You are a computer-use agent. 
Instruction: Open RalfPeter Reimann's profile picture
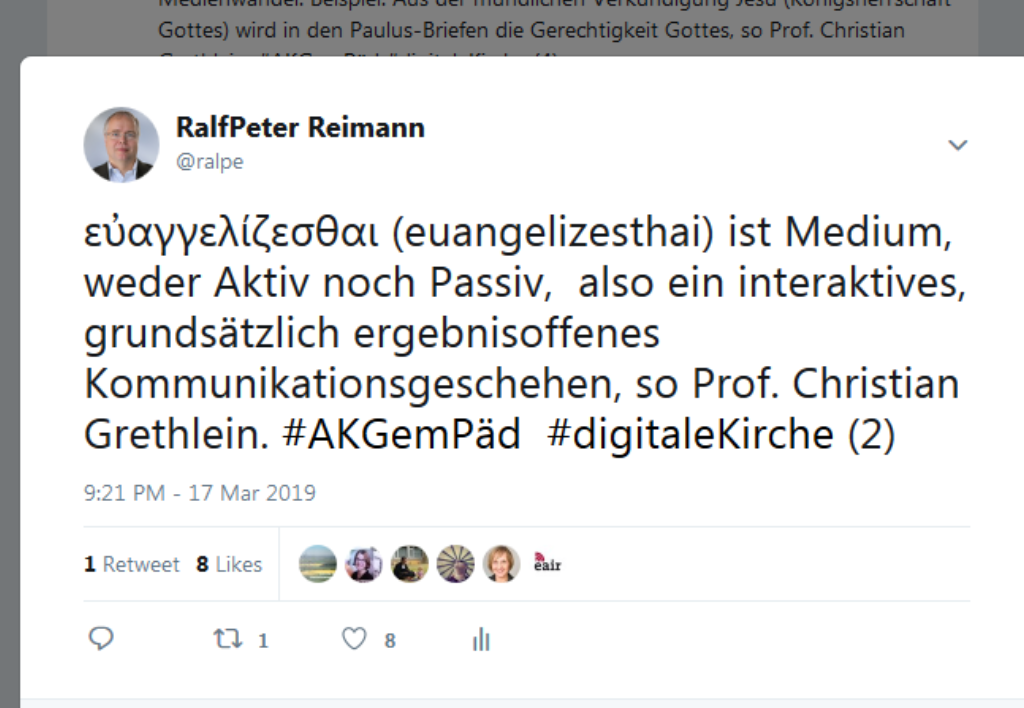coord(121,144)
